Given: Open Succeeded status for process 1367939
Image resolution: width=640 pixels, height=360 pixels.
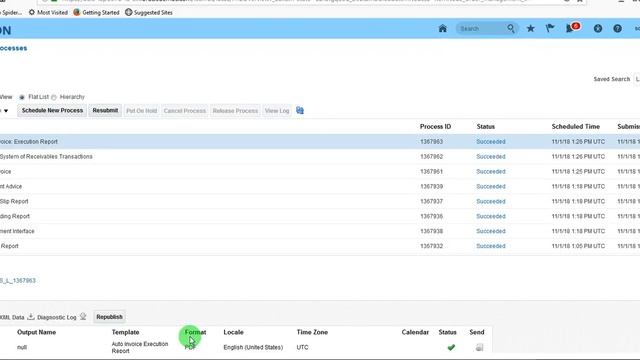Looking at the screenshot, I should [491, 187].
